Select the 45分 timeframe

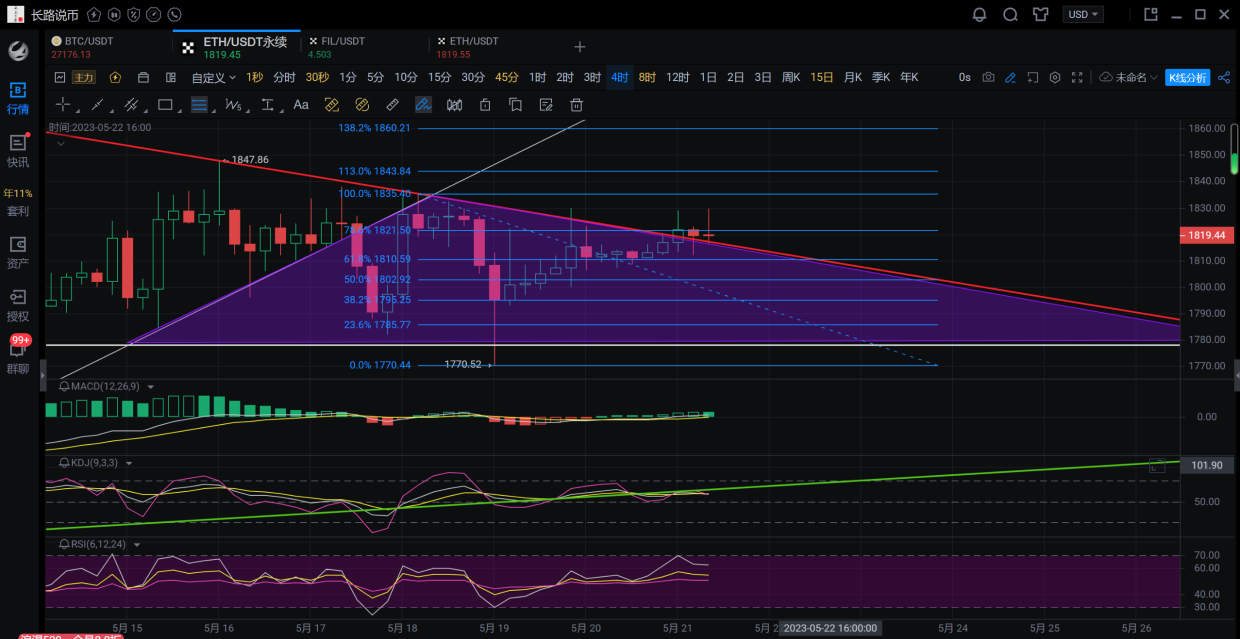[507, 77]
